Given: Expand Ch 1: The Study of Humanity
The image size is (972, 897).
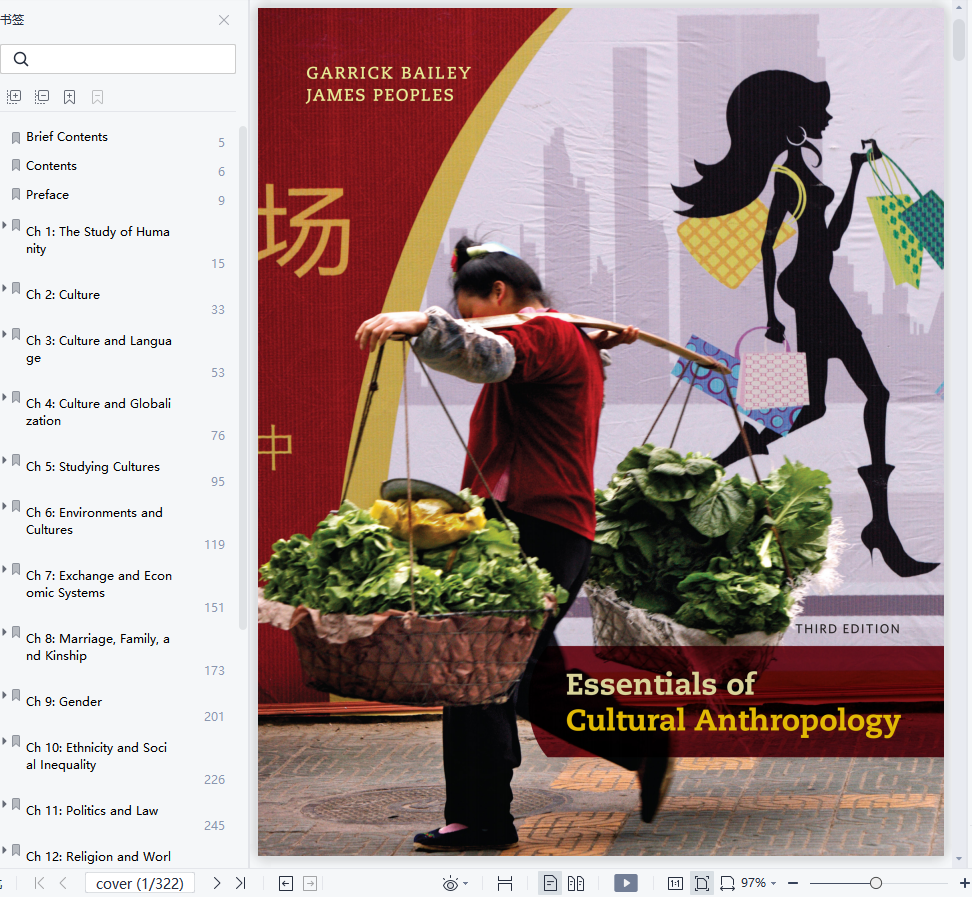Looking at the screenshot, I should coord(4,225).
